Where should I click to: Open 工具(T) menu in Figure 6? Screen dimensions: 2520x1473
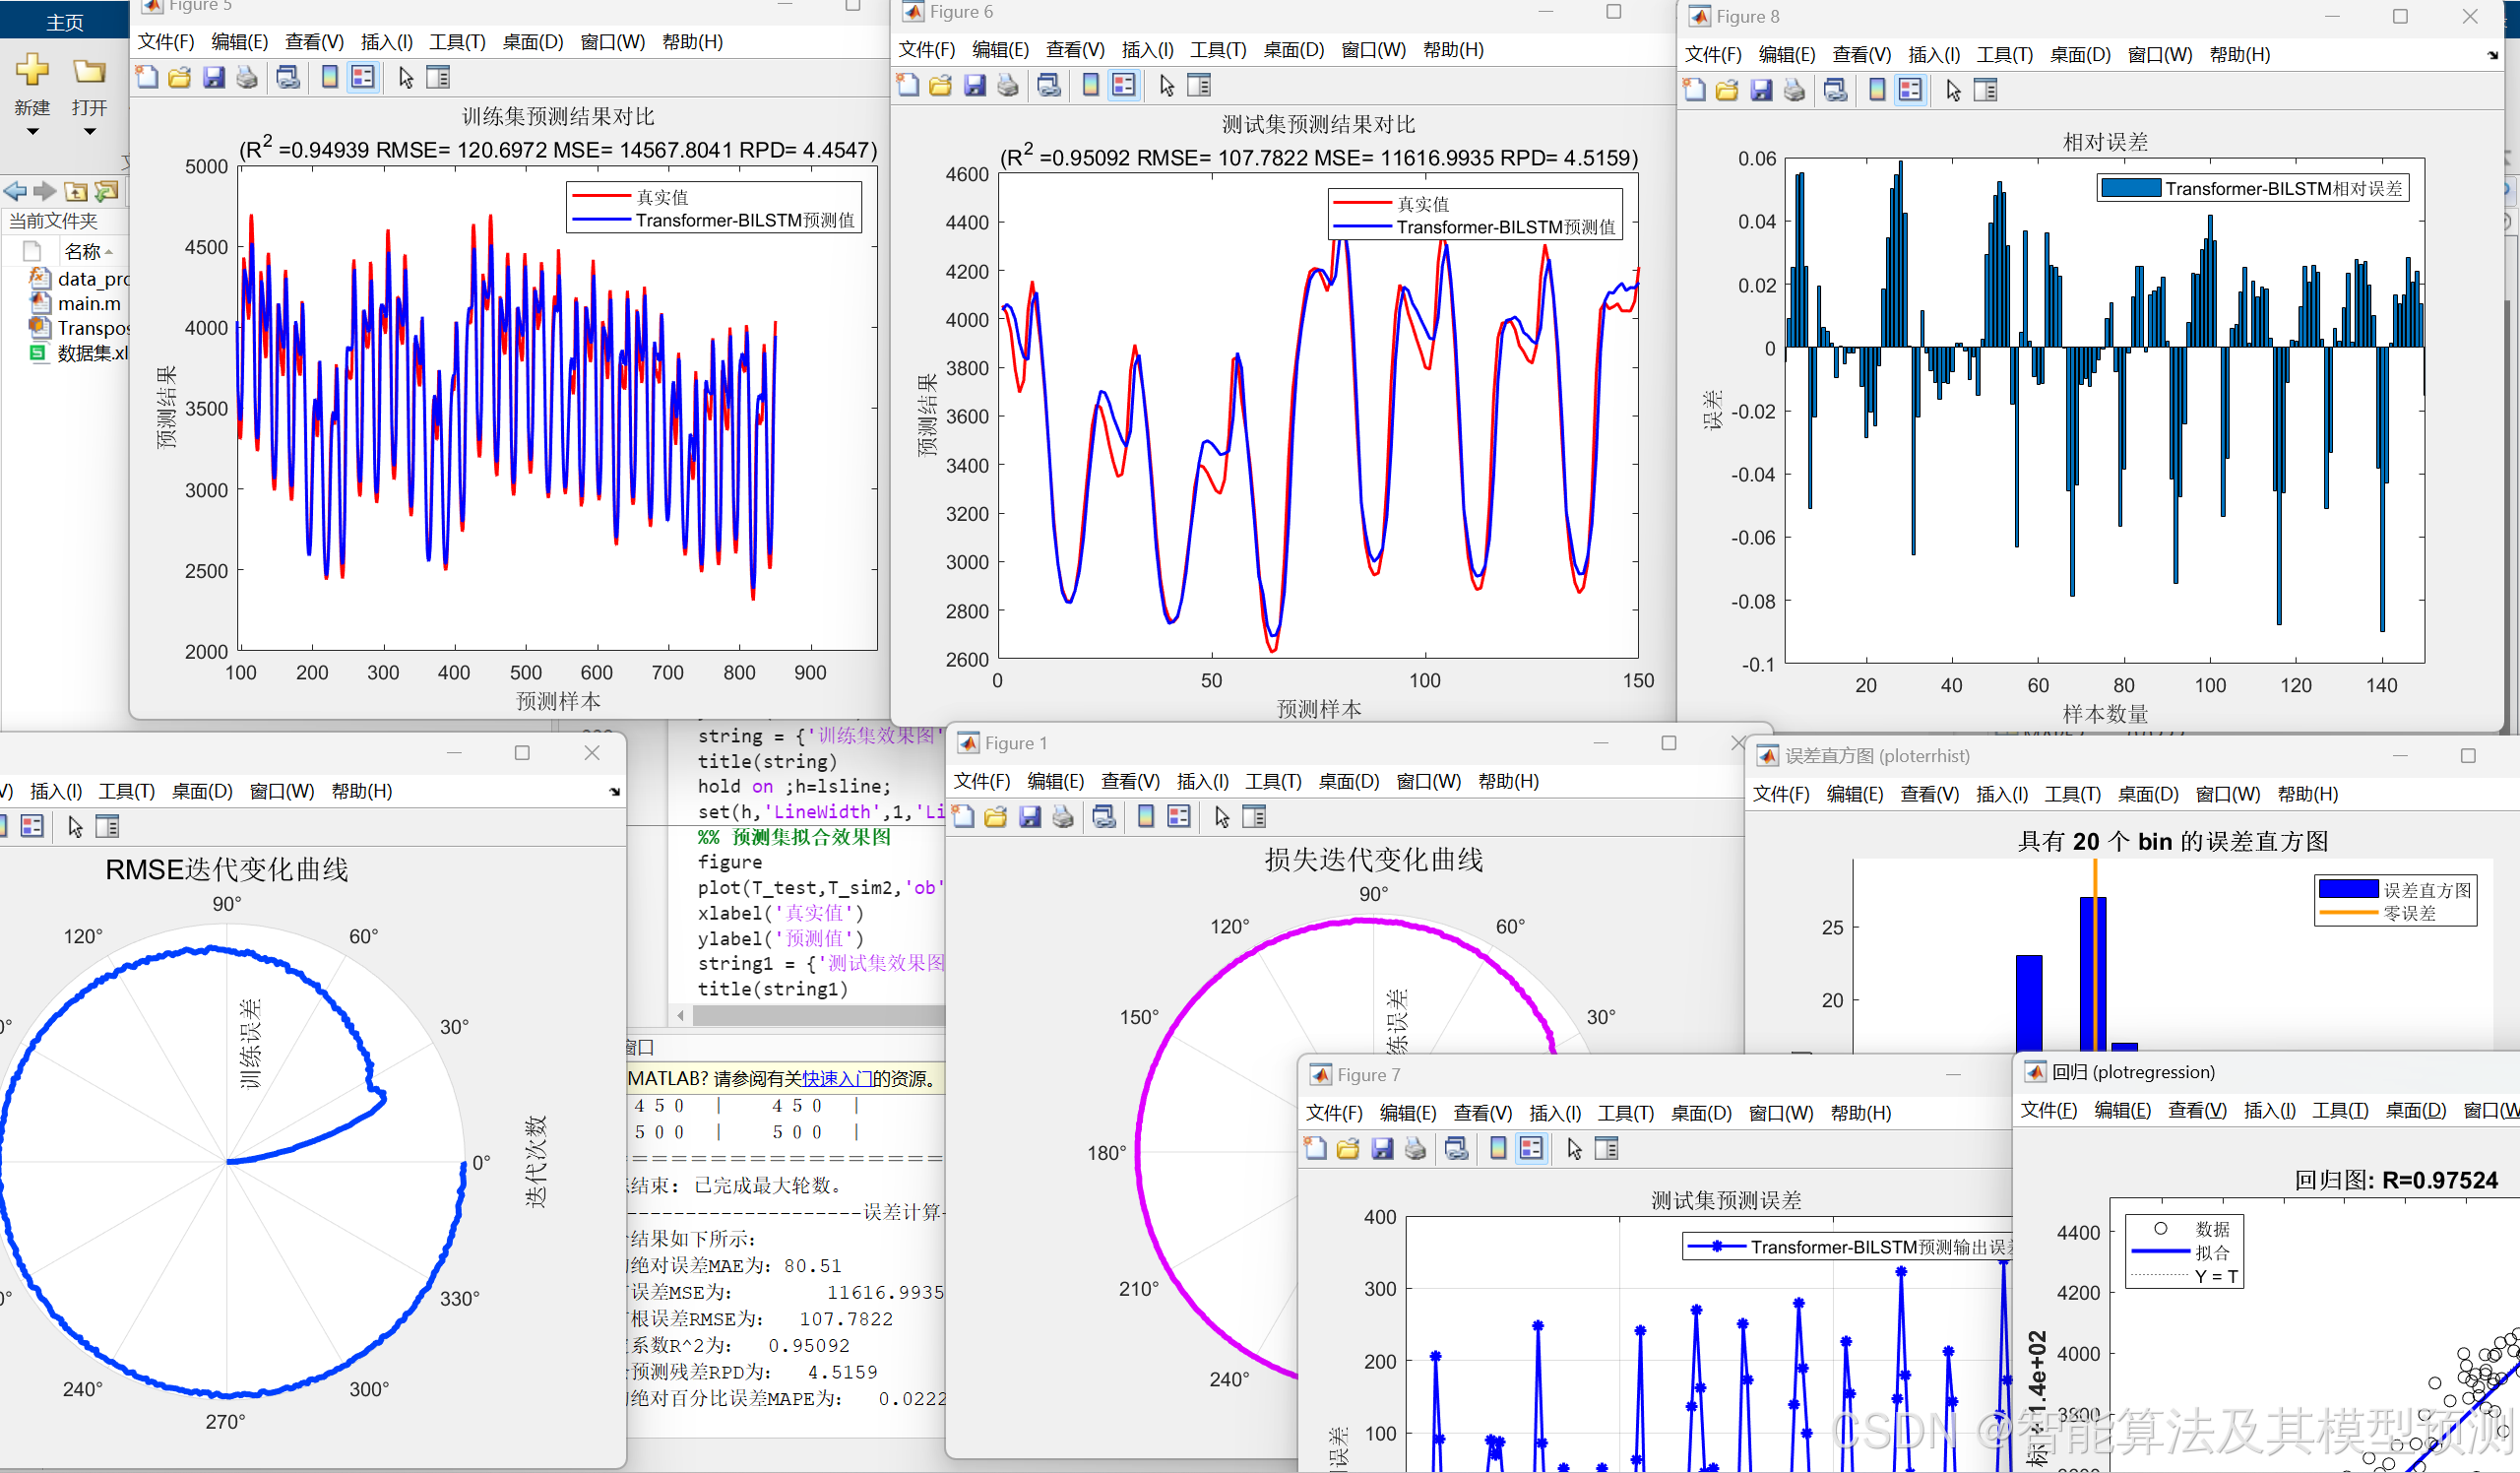(x=1217, y=50)
